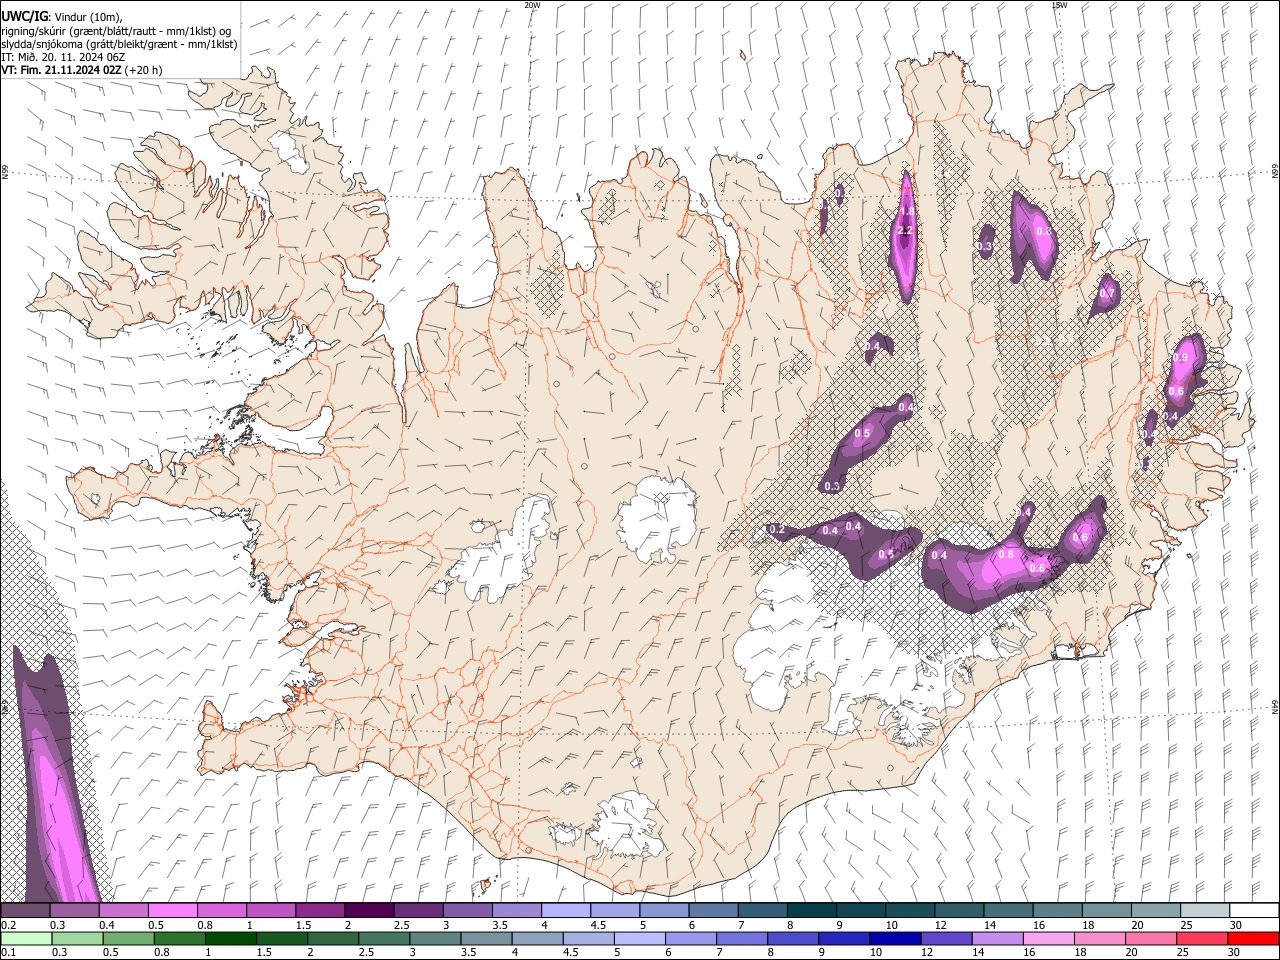Viewport: 1280px width, 960px height.
Task: Select the upper legend swatch between 3 and 3.5
Action: click(x=466, y=910)
